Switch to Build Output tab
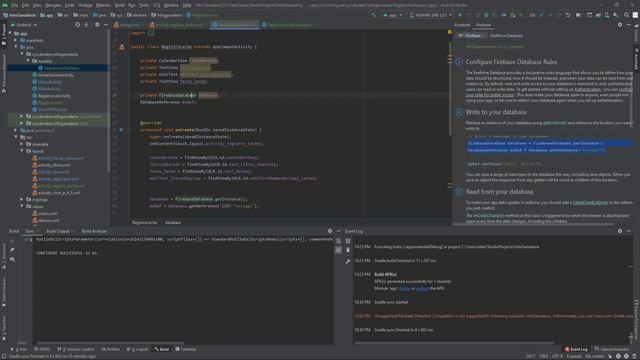This screenshot has width=640, height=360. [58, 231]
